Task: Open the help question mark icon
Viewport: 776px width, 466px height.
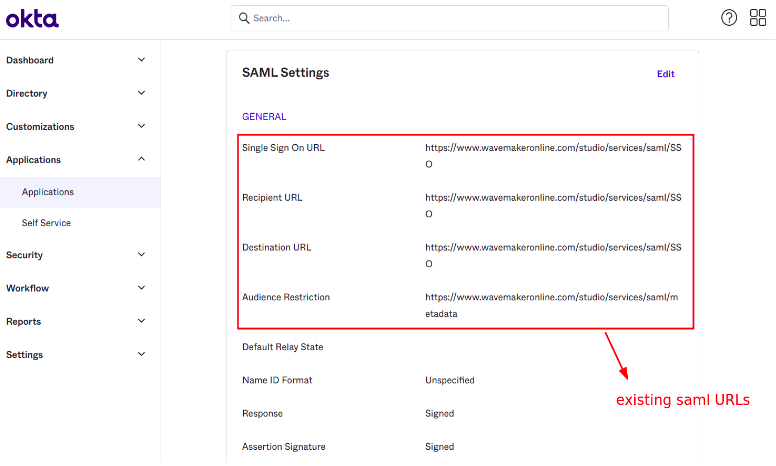Action: 729,18
